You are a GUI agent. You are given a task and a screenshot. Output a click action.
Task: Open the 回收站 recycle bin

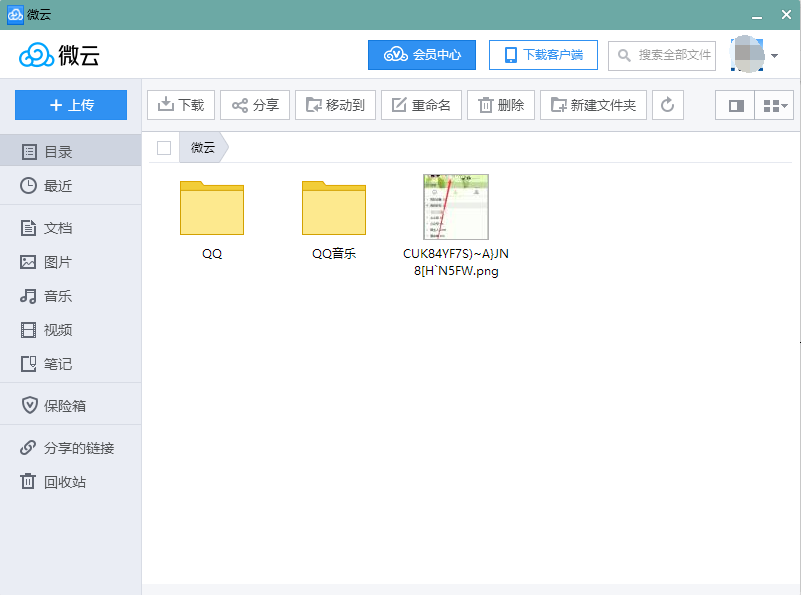(x=64, y=482)
